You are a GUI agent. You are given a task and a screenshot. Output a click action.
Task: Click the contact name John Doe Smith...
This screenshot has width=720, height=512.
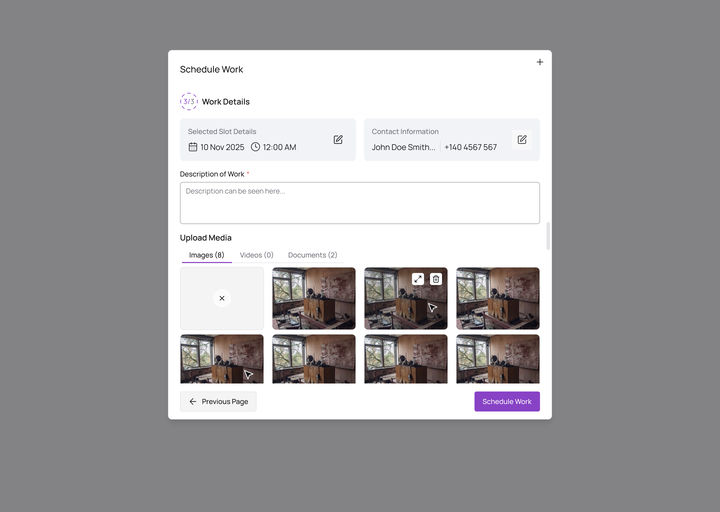403,147
